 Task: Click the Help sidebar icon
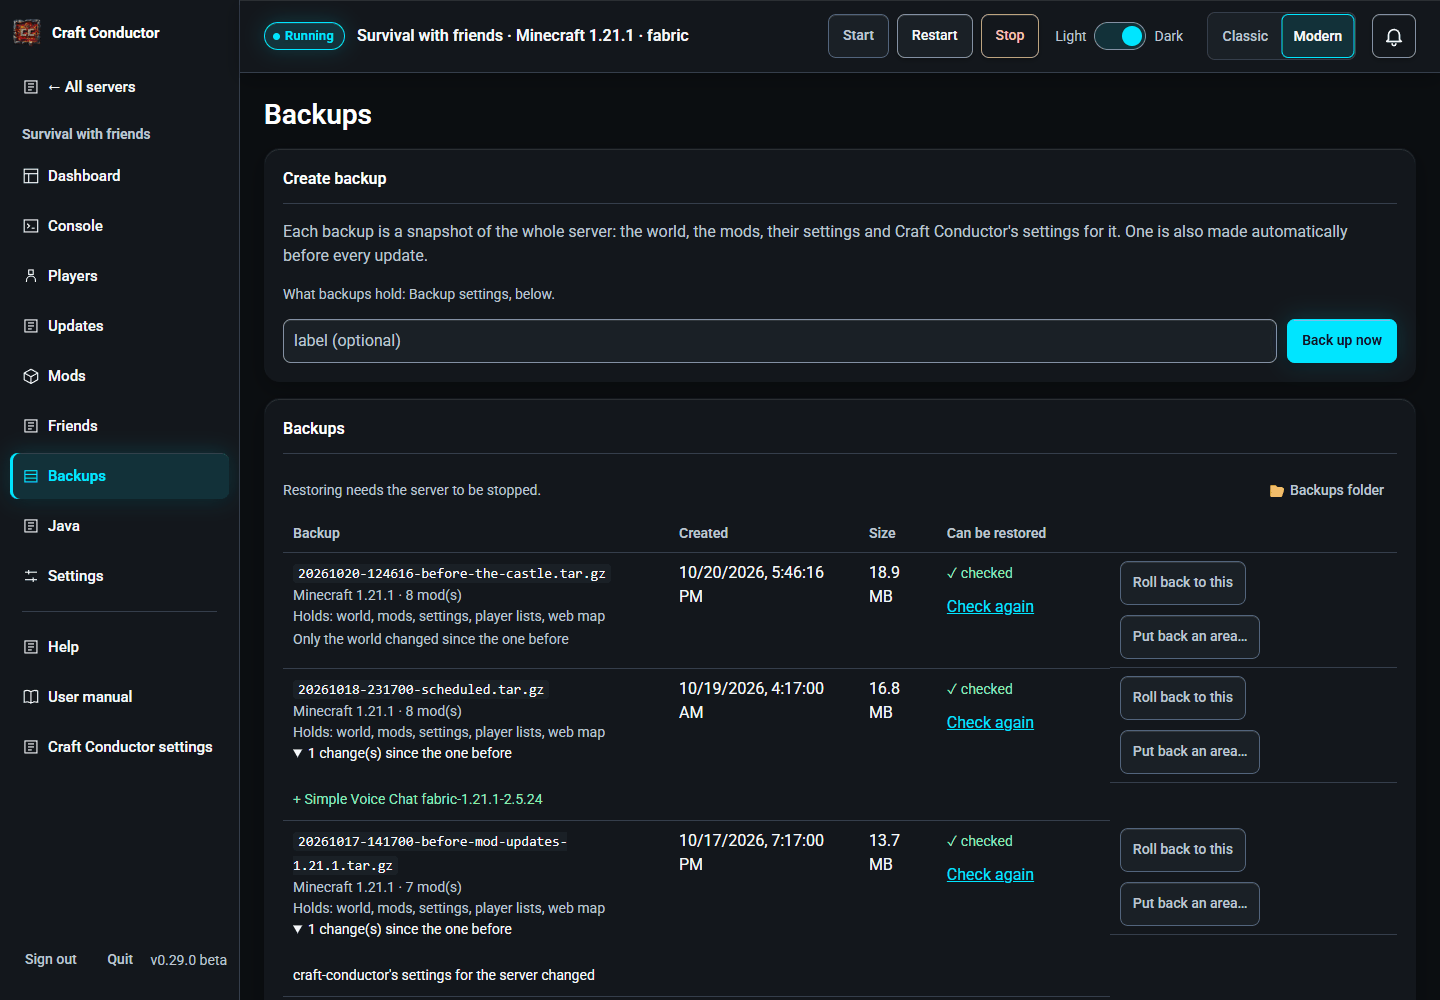[x=31, y=647]
